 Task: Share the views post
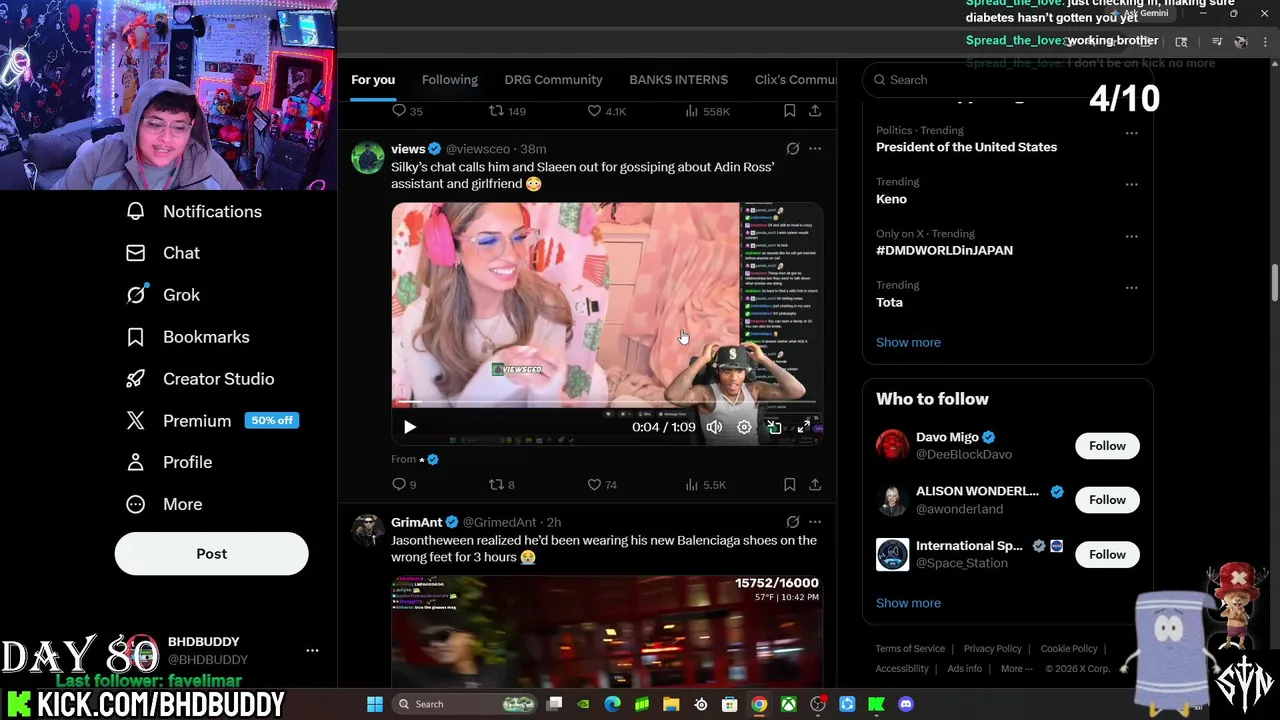[x=815, y=484]
